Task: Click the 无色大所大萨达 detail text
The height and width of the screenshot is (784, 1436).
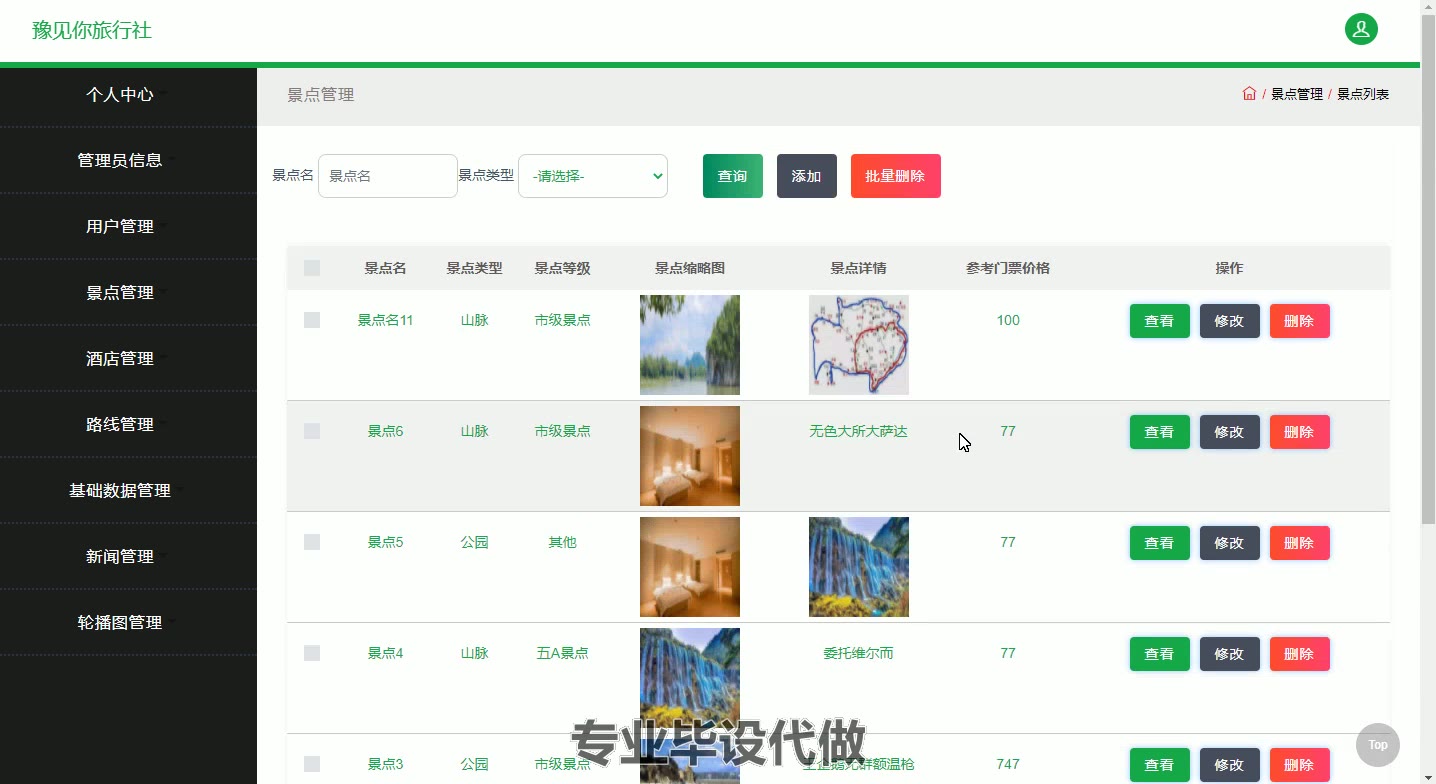Action: click(x=859, y=431)
